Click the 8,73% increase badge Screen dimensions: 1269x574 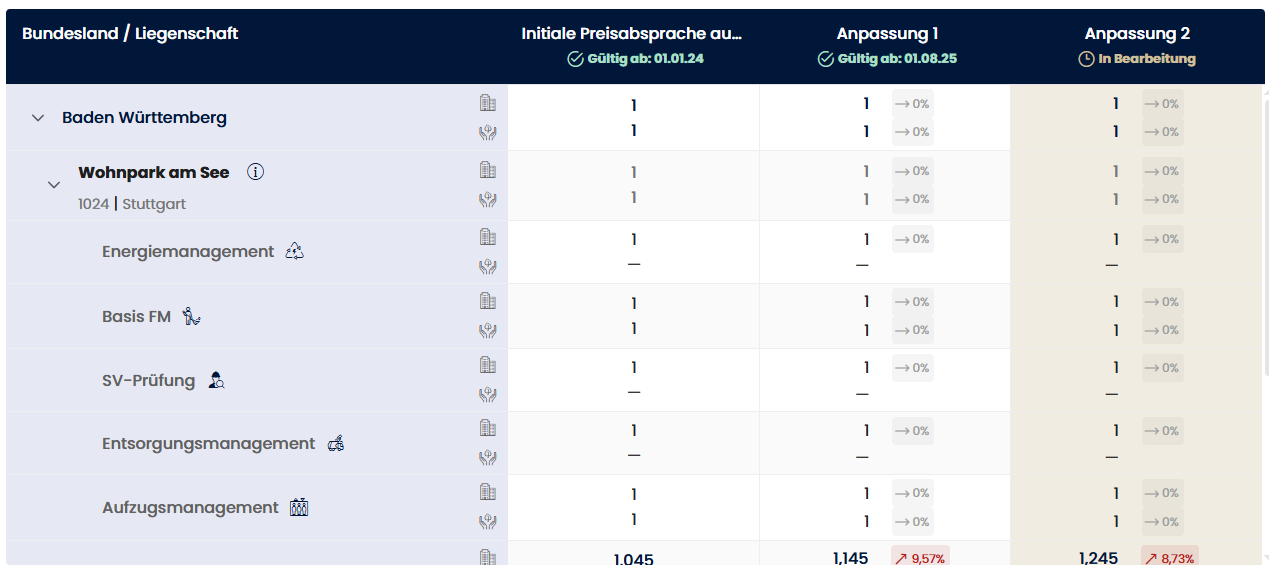(x=1170, y=559)
